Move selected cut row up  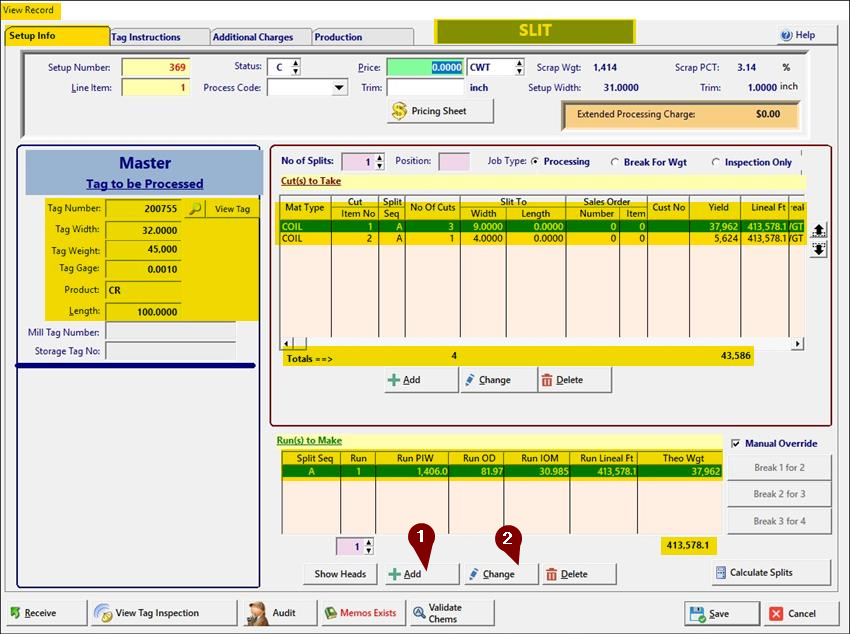tap(818, 230)
